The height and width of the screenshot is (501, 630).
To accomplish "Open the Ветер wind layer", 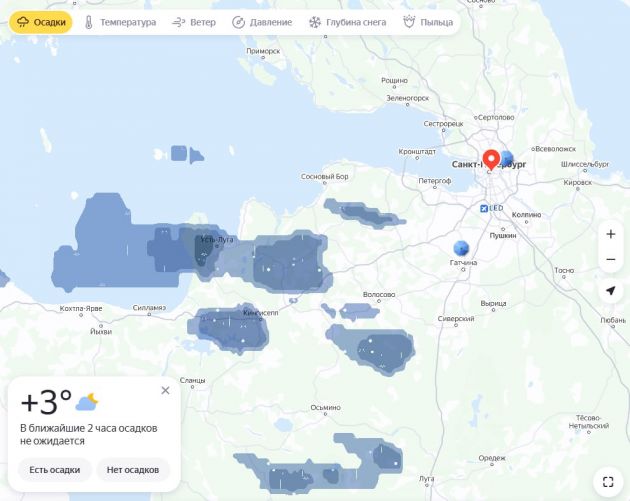I will point(194,22).
